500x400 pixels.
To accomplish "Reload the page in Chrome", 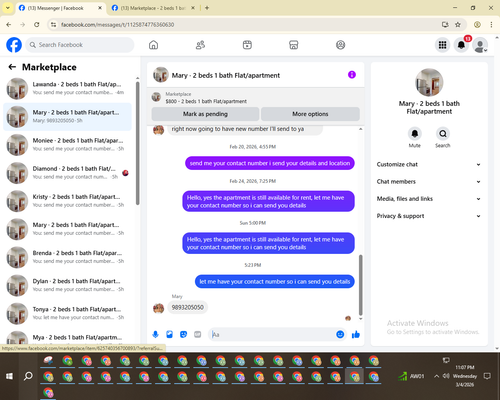I will pos(37,25).
